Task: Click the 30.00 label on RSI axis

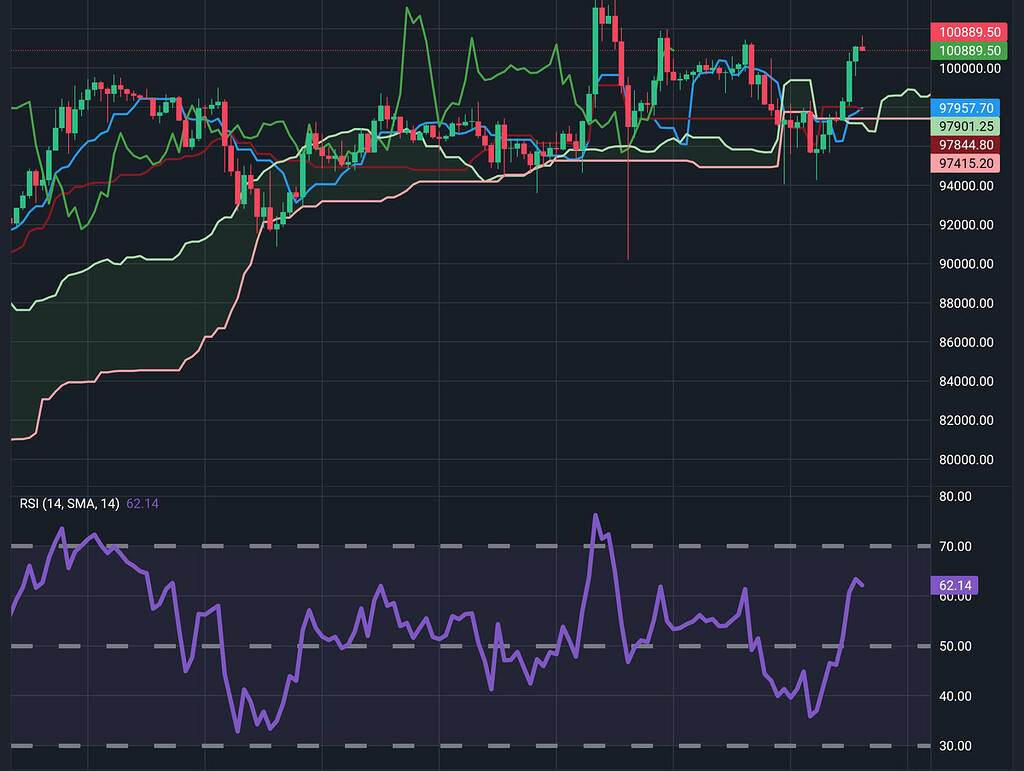Action: click(x=956, y=745)
